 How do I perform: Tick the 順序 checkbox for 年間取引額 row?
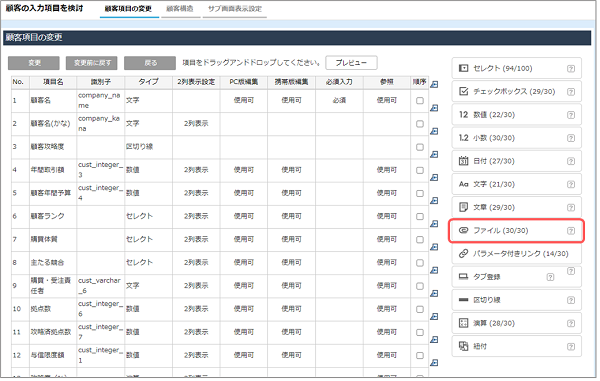click(420, 170)
